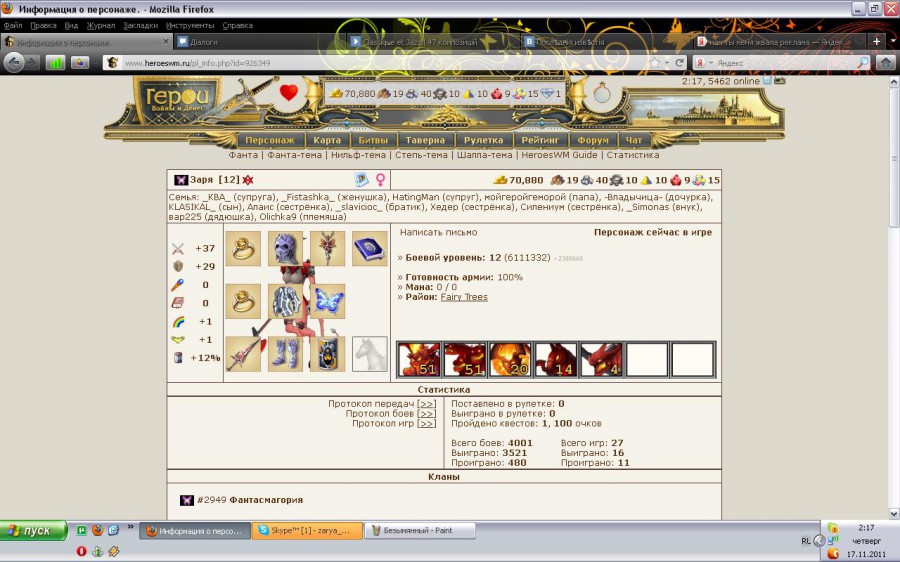Image resolution: width=900 pixels, height=562 pixels.
Task: Click the boots equipment slot
Action: (x=286, y=353)
